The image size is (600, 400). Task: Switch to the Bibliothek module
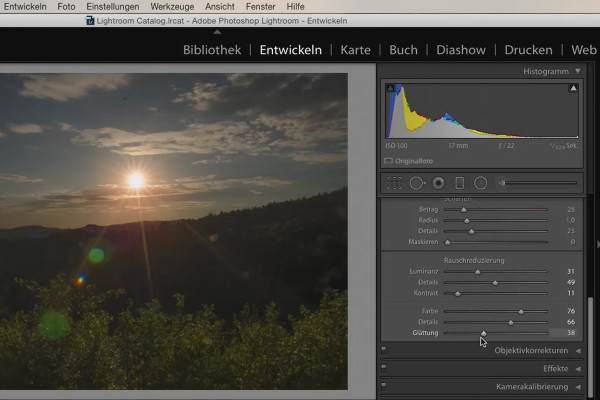point(212,50)
